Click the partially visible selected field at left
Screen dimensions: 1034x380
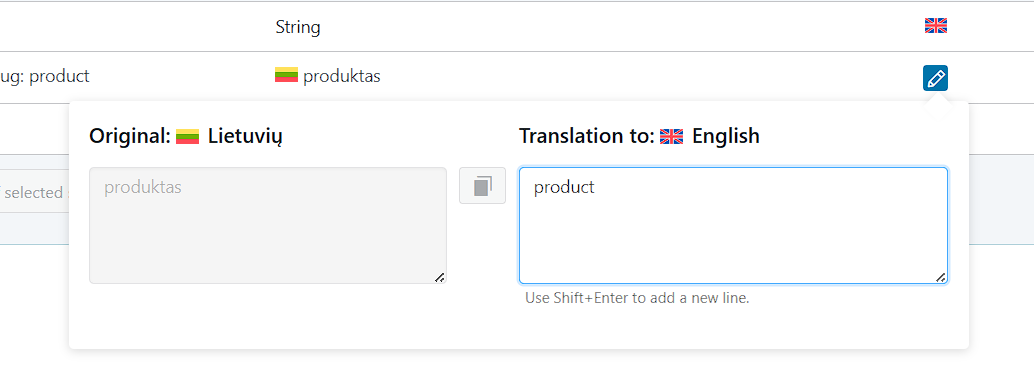point(33,193)
